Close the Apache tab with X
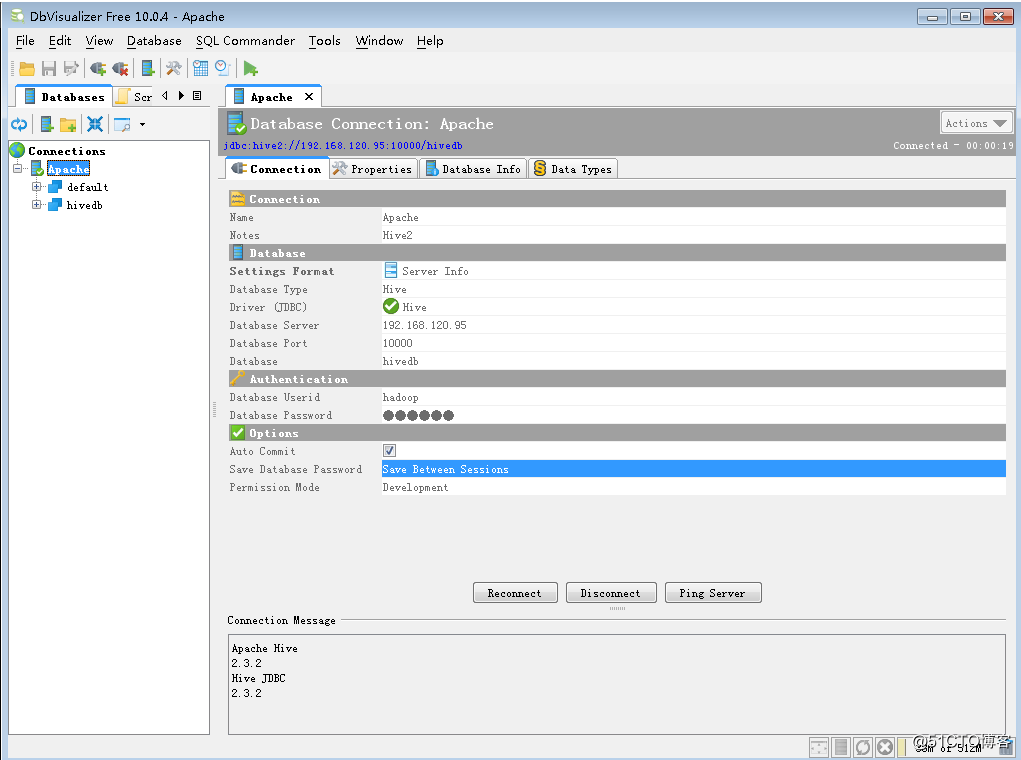 pyautogui.click(x=309, y=96)
